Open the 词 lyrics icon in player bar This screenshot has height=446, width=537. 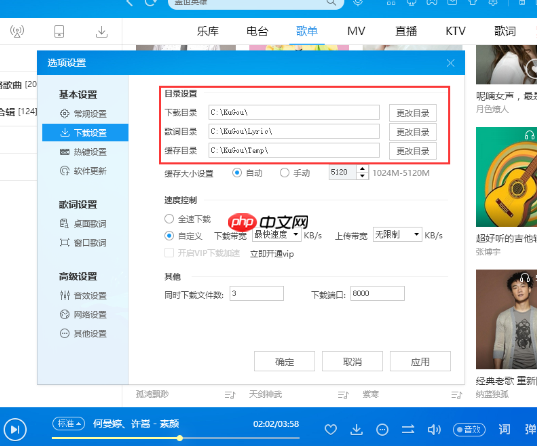coord(504,429)
